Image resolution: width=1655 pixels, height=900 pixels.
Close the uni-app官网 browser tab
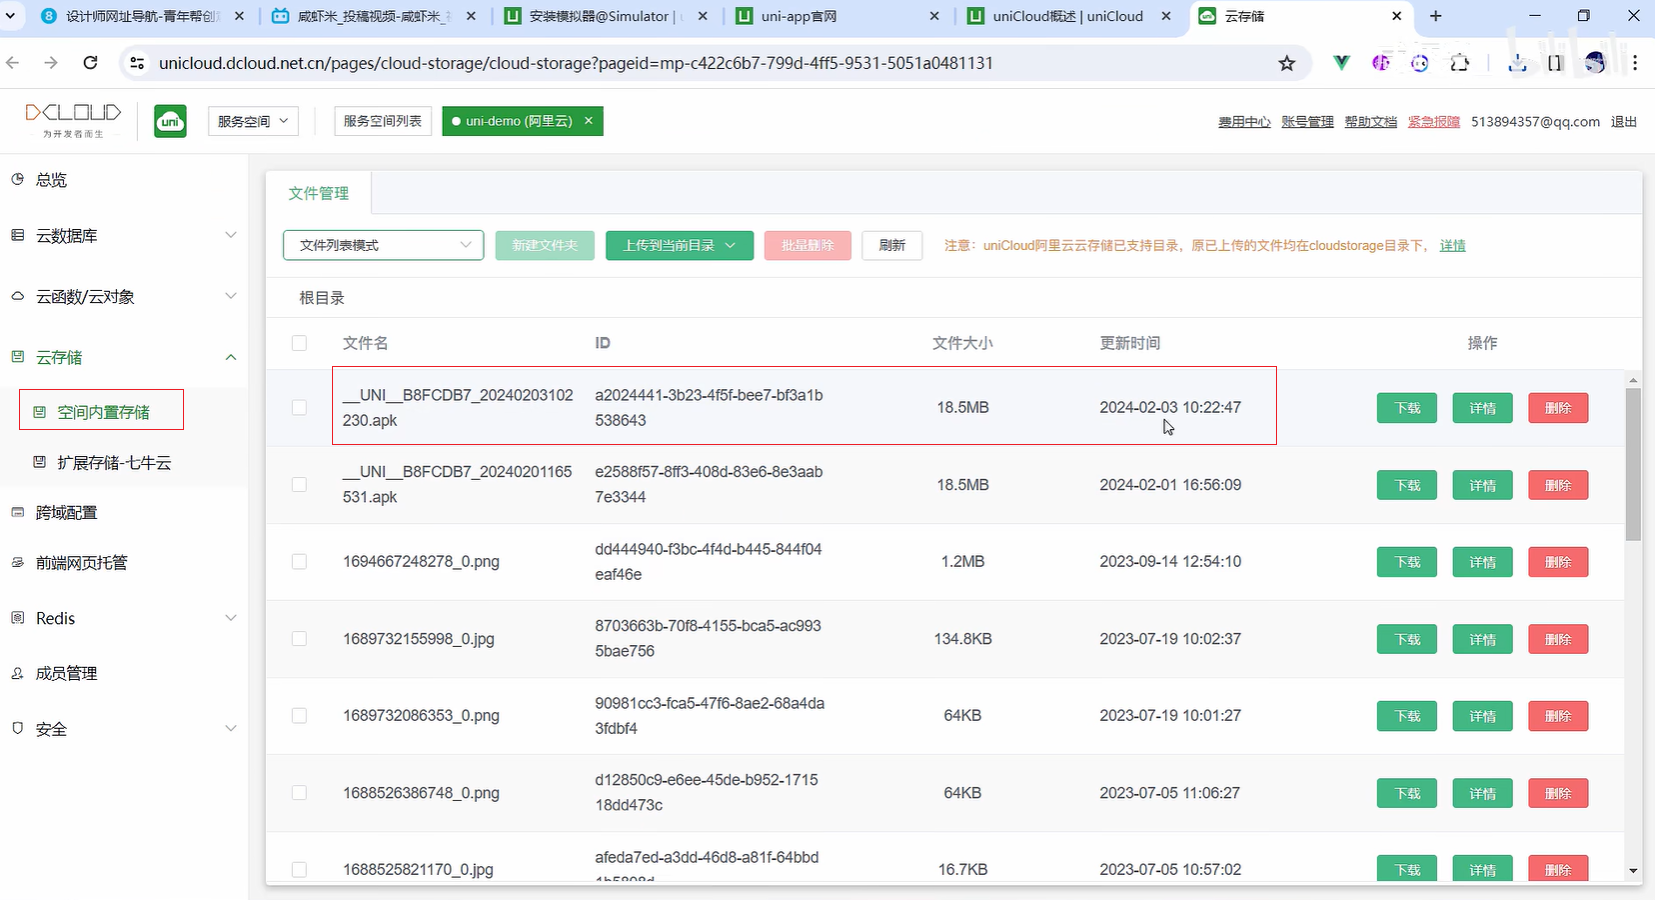click(934, 16)
